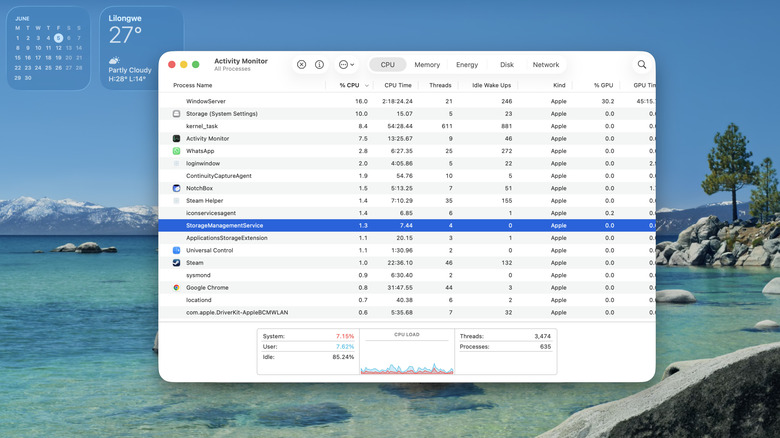
Task: Select the locationd process row
Action: coord(407,300)
